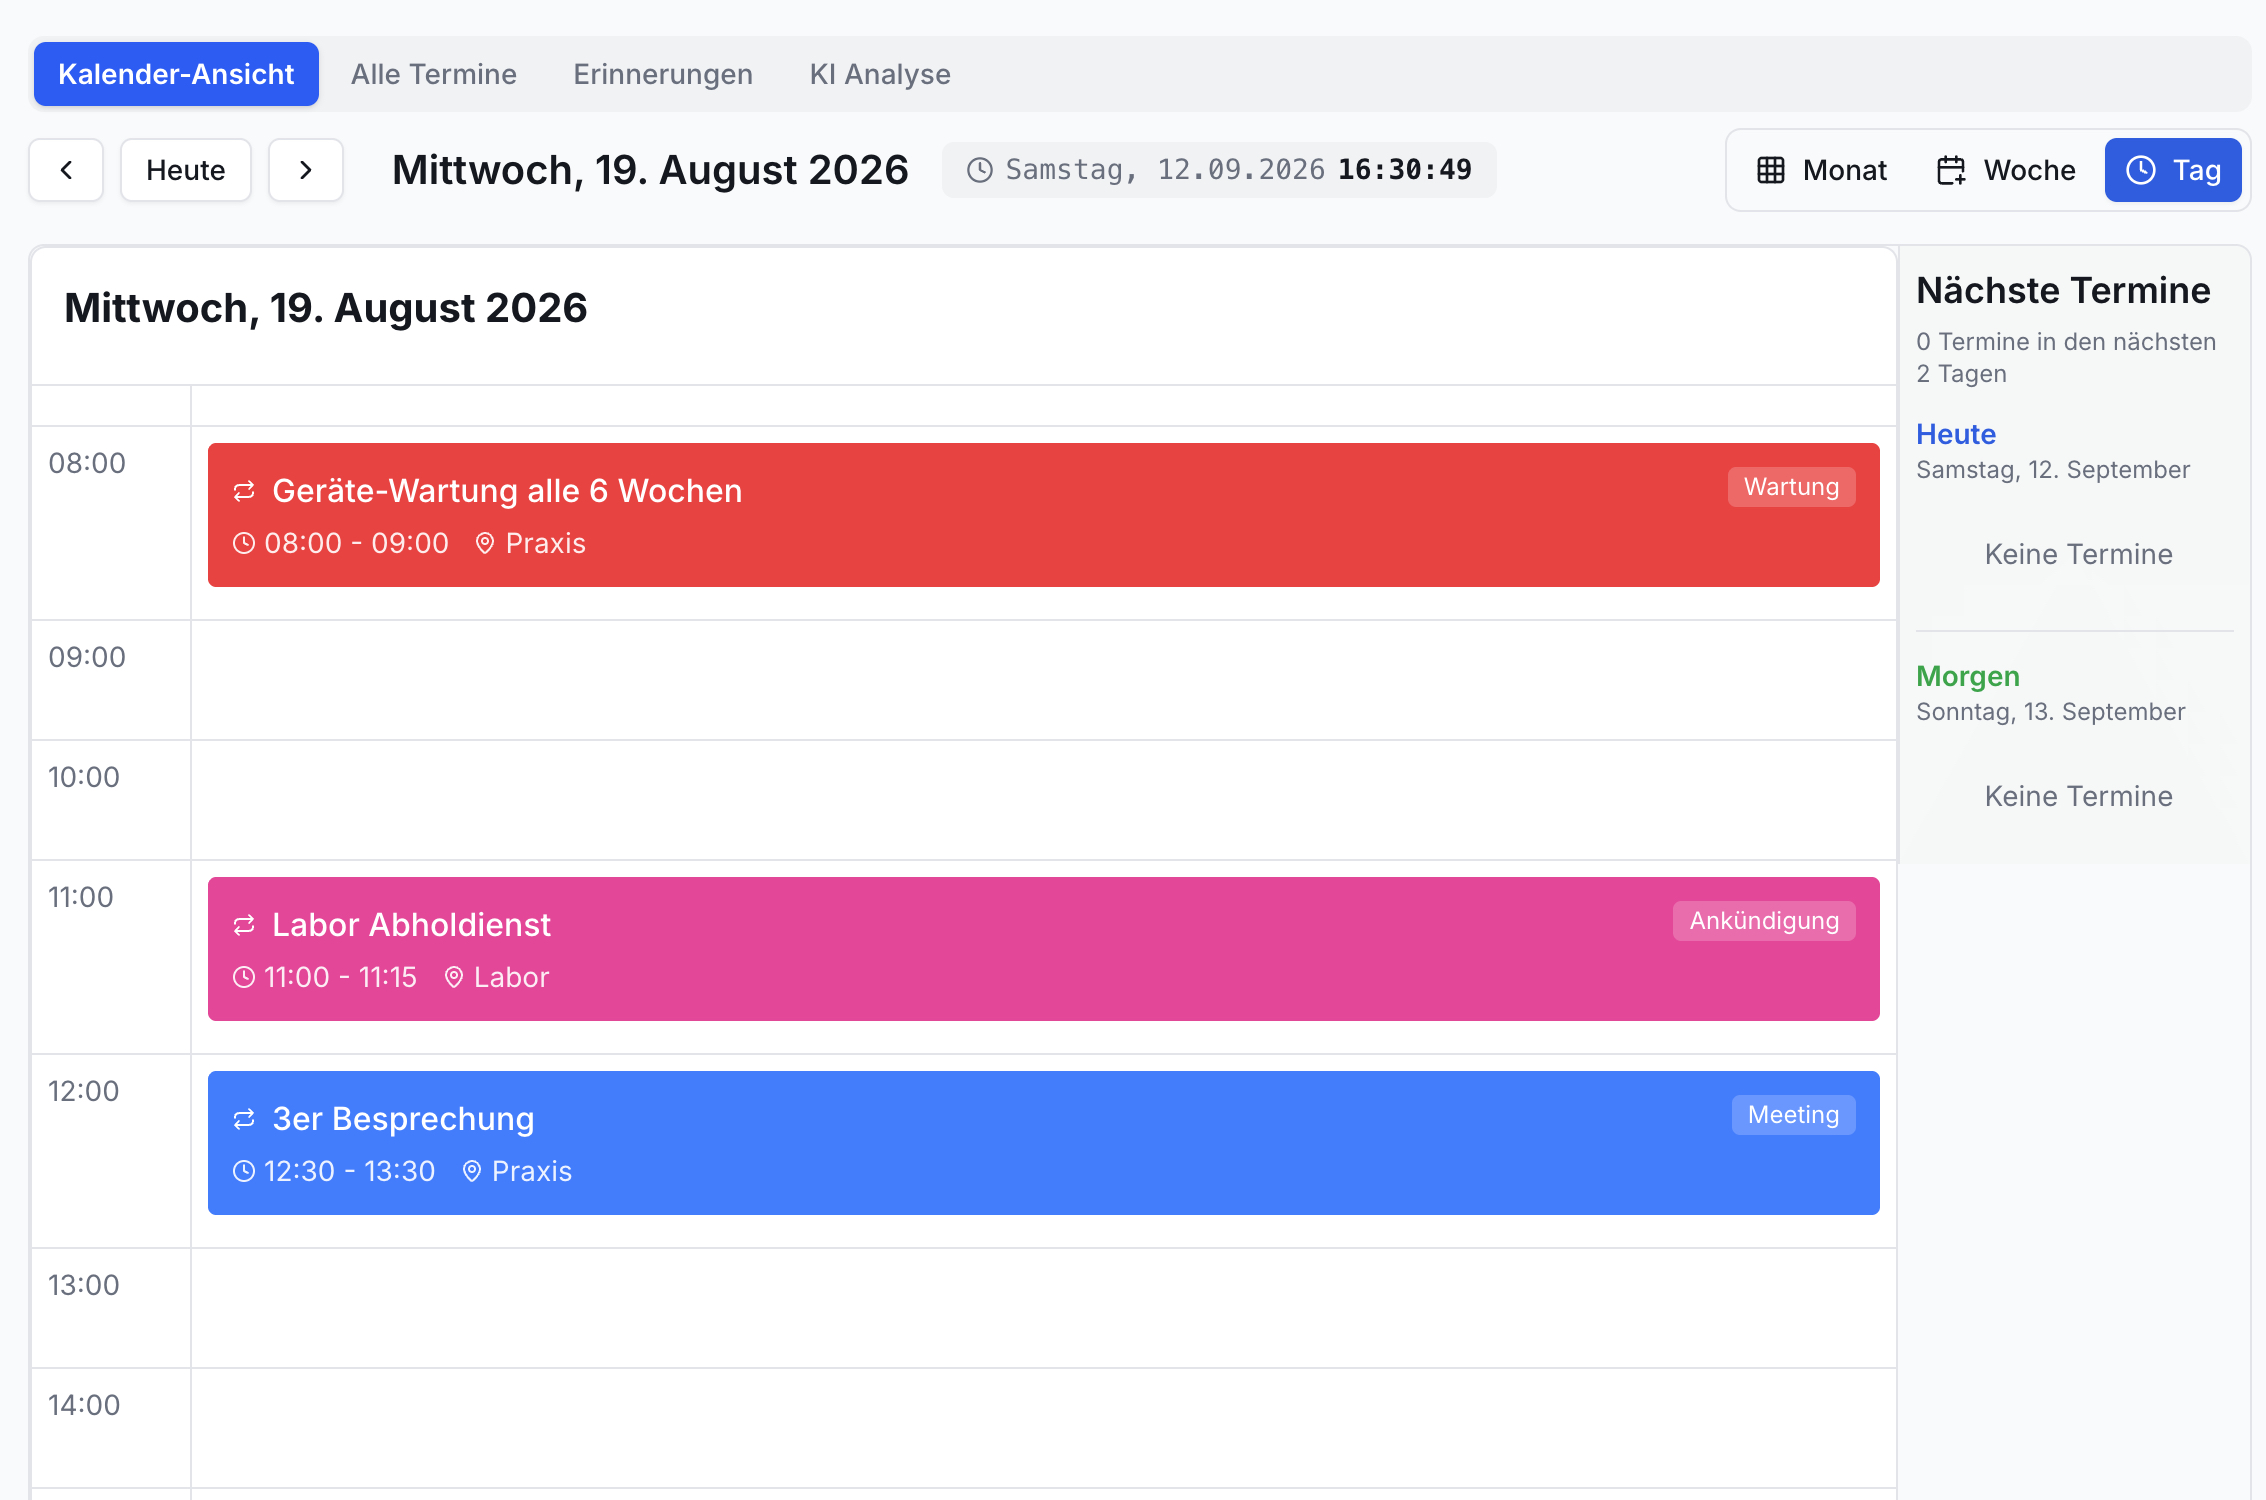The height and width of the screenshot is (1500, 2266).
Task: Click the Ankündigung category badge
Action: click(1764, 921)
